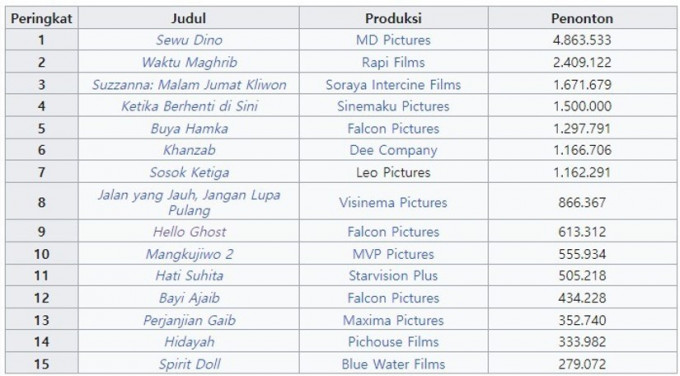
Task: Select the Hati Suhita link
Action: click(189, 275)
